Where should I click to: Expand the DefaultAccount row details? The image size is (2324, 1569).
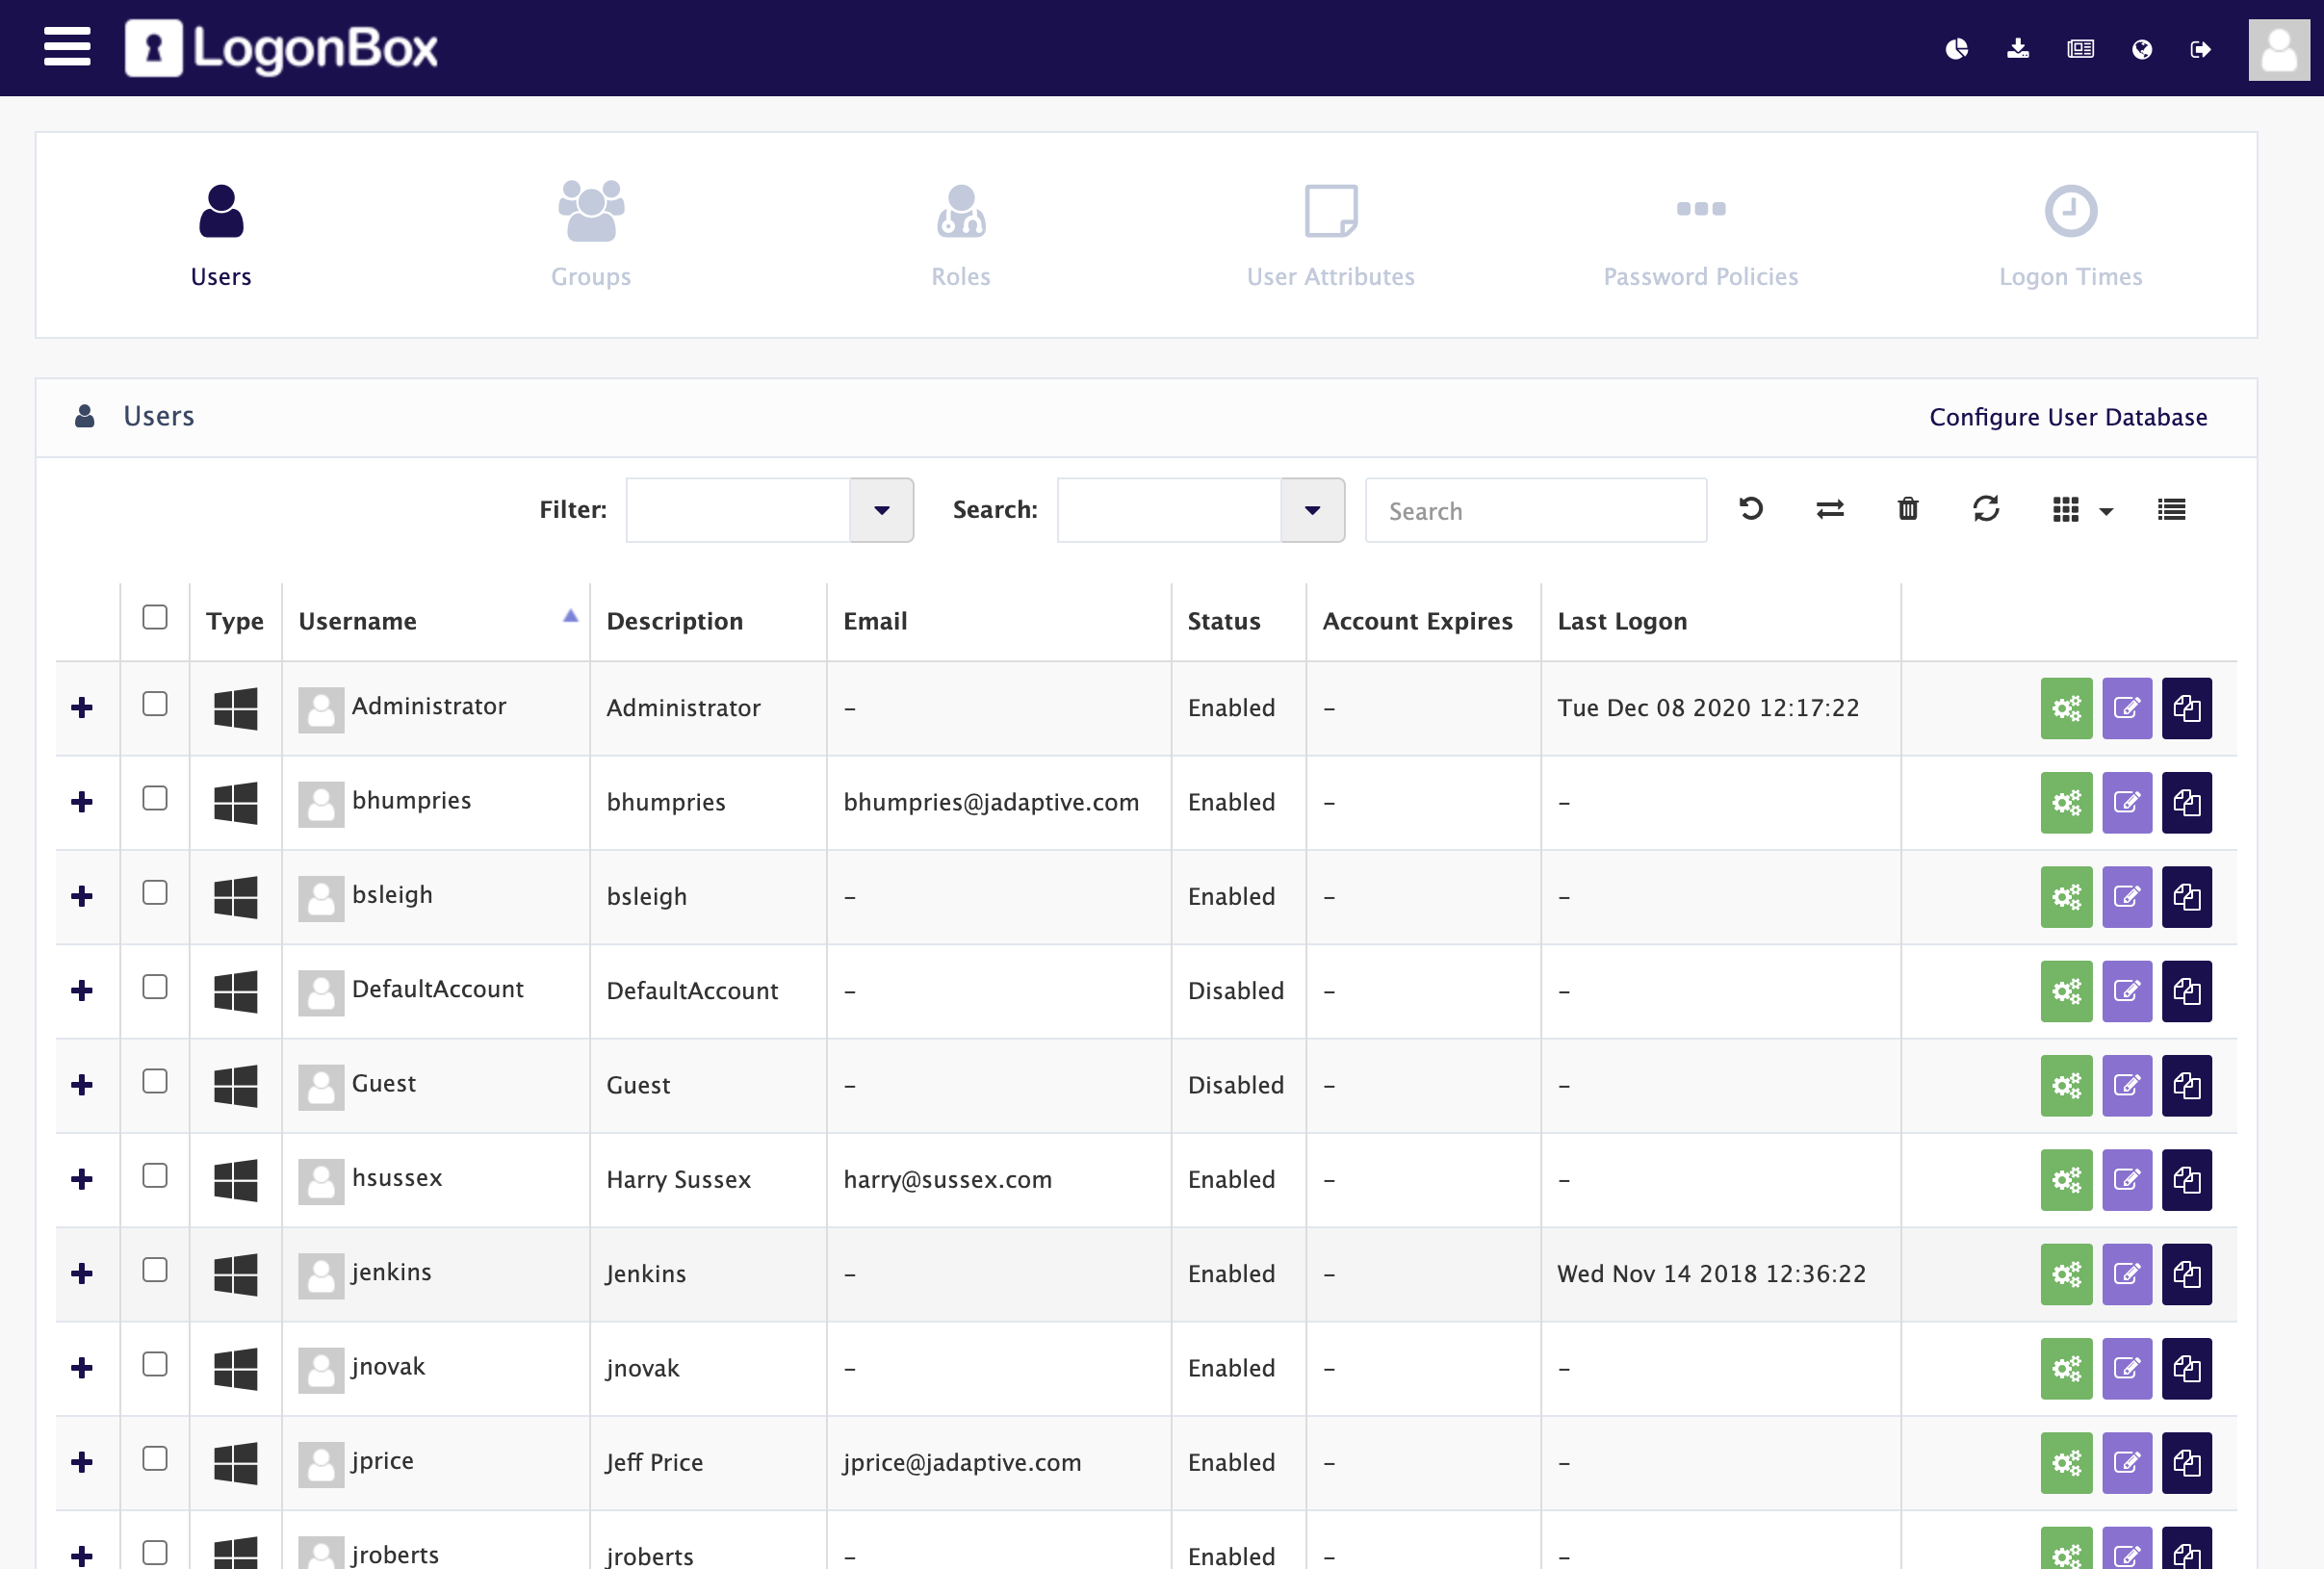click(82, 991)
